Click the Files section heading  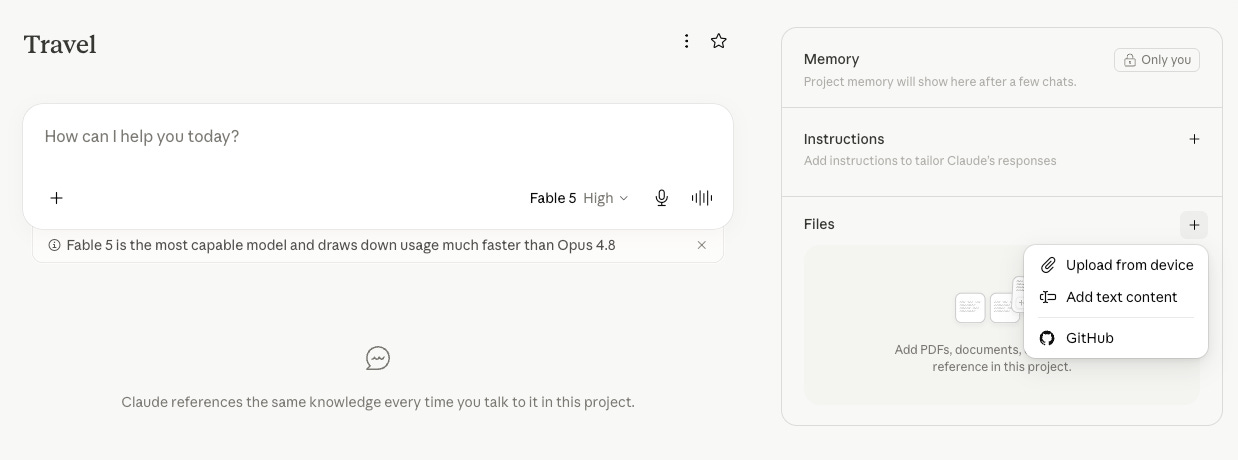point(819,224)
